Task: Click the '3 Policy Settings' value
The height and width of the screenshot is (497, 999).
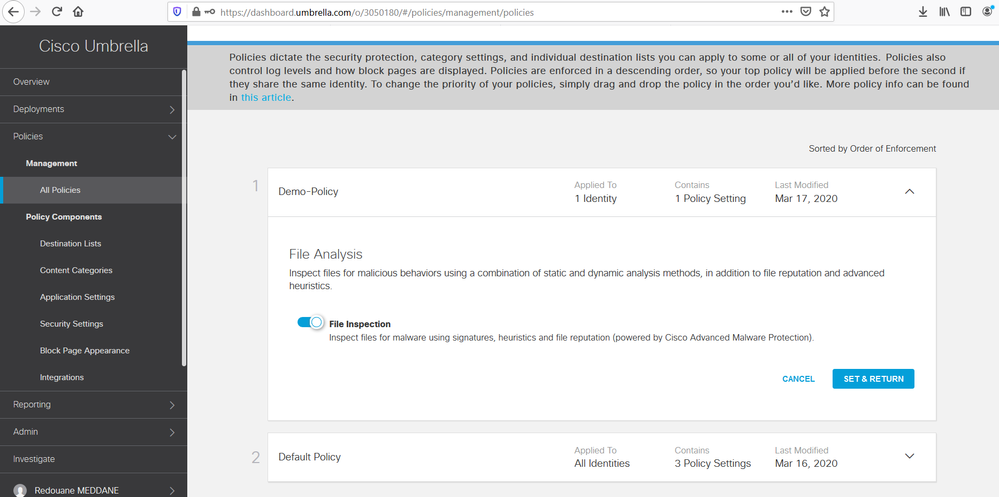Action: (x=712, y=463)
